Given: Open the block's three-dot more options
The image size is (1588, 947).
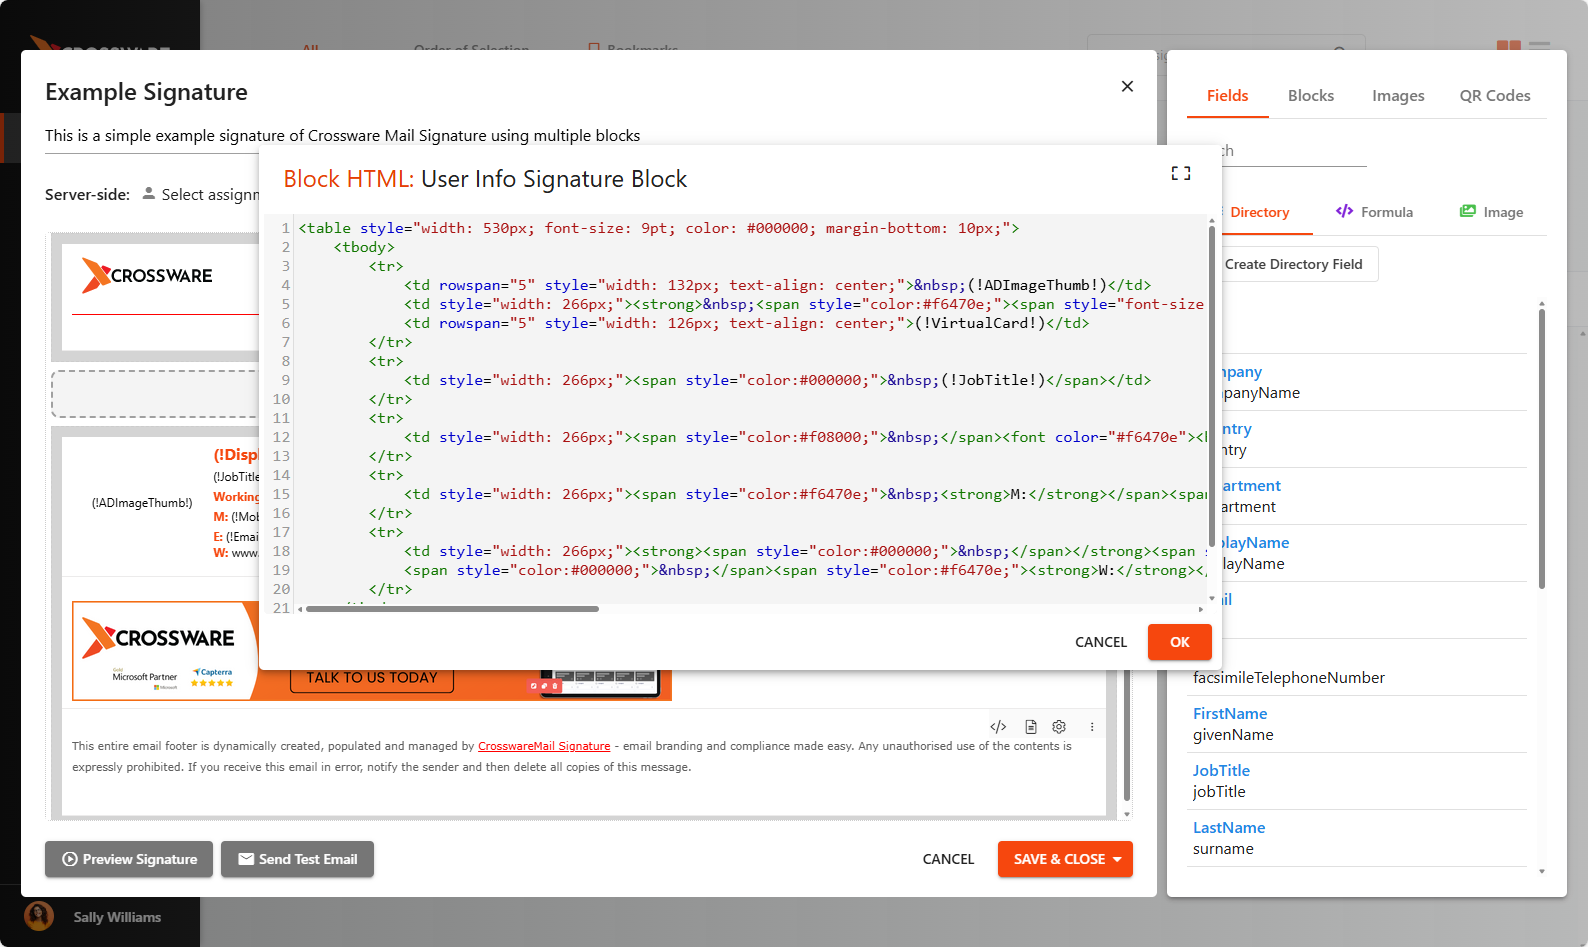Looking at the screenshot, I should [x=1092, y=727].
